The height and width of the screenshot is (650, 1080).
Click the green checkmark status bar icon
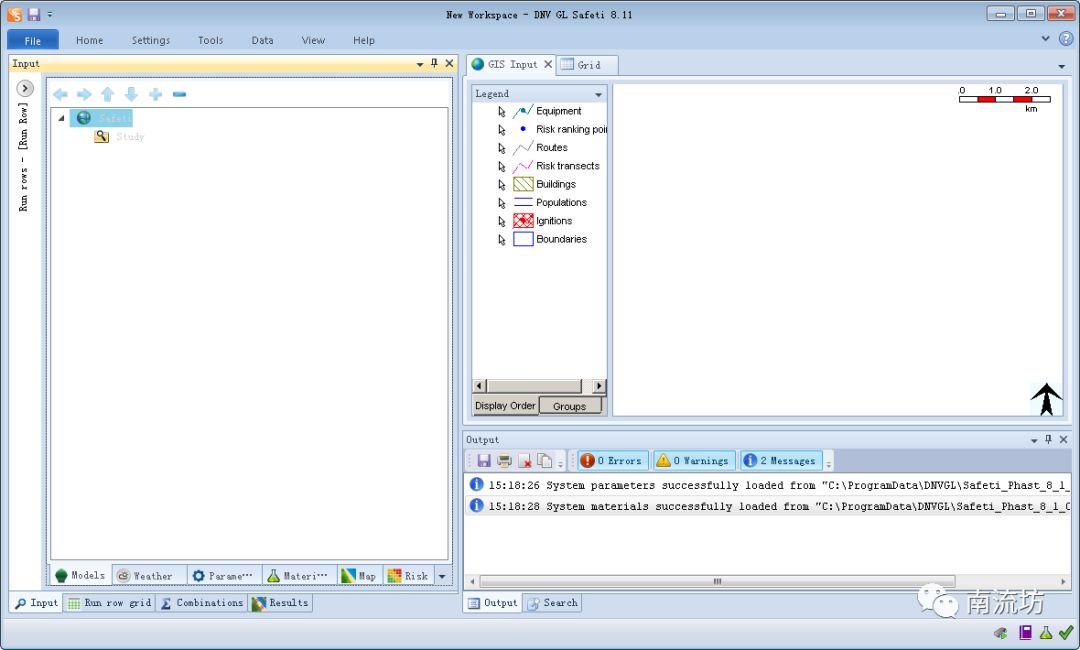pos(1066,633)
